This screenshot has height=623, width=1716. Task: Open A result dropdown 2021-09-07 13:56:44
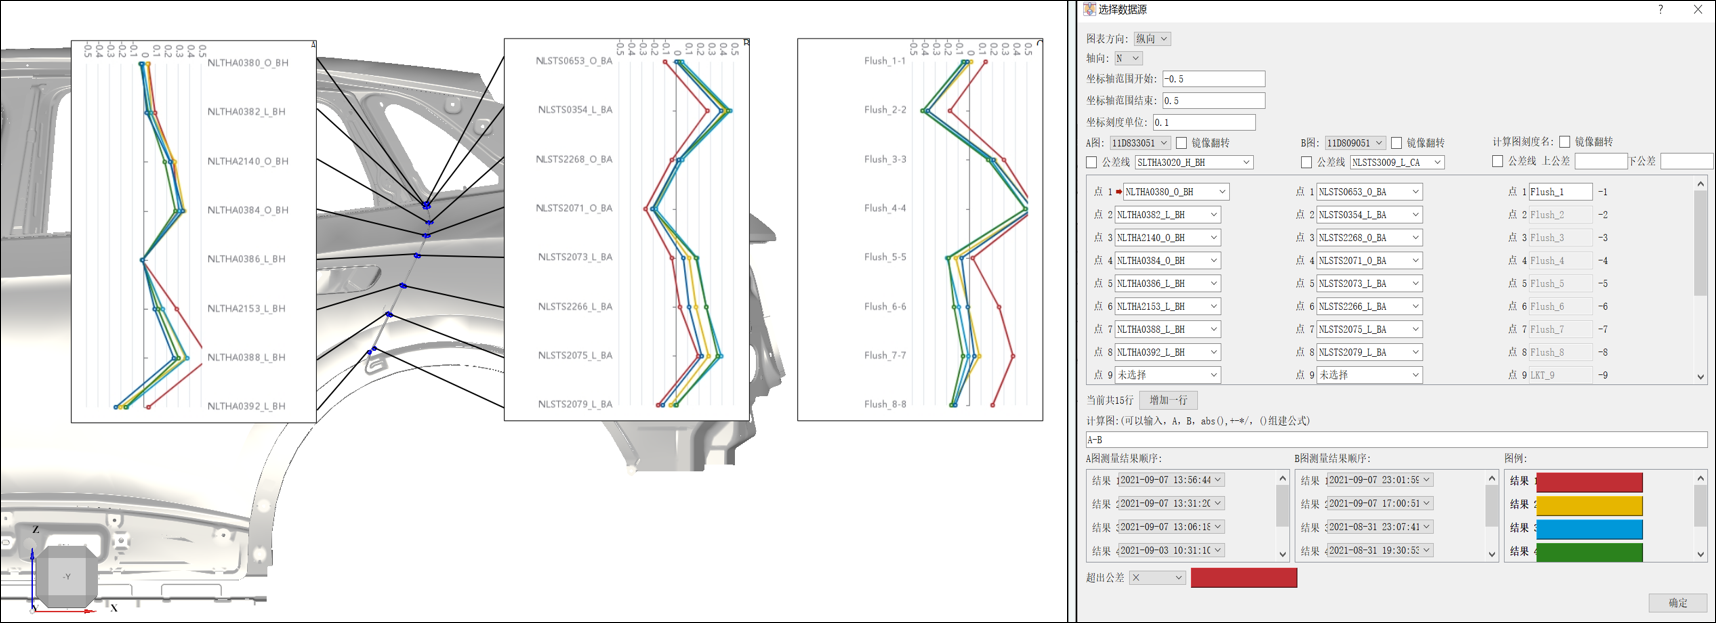(x=1170, y=480)
